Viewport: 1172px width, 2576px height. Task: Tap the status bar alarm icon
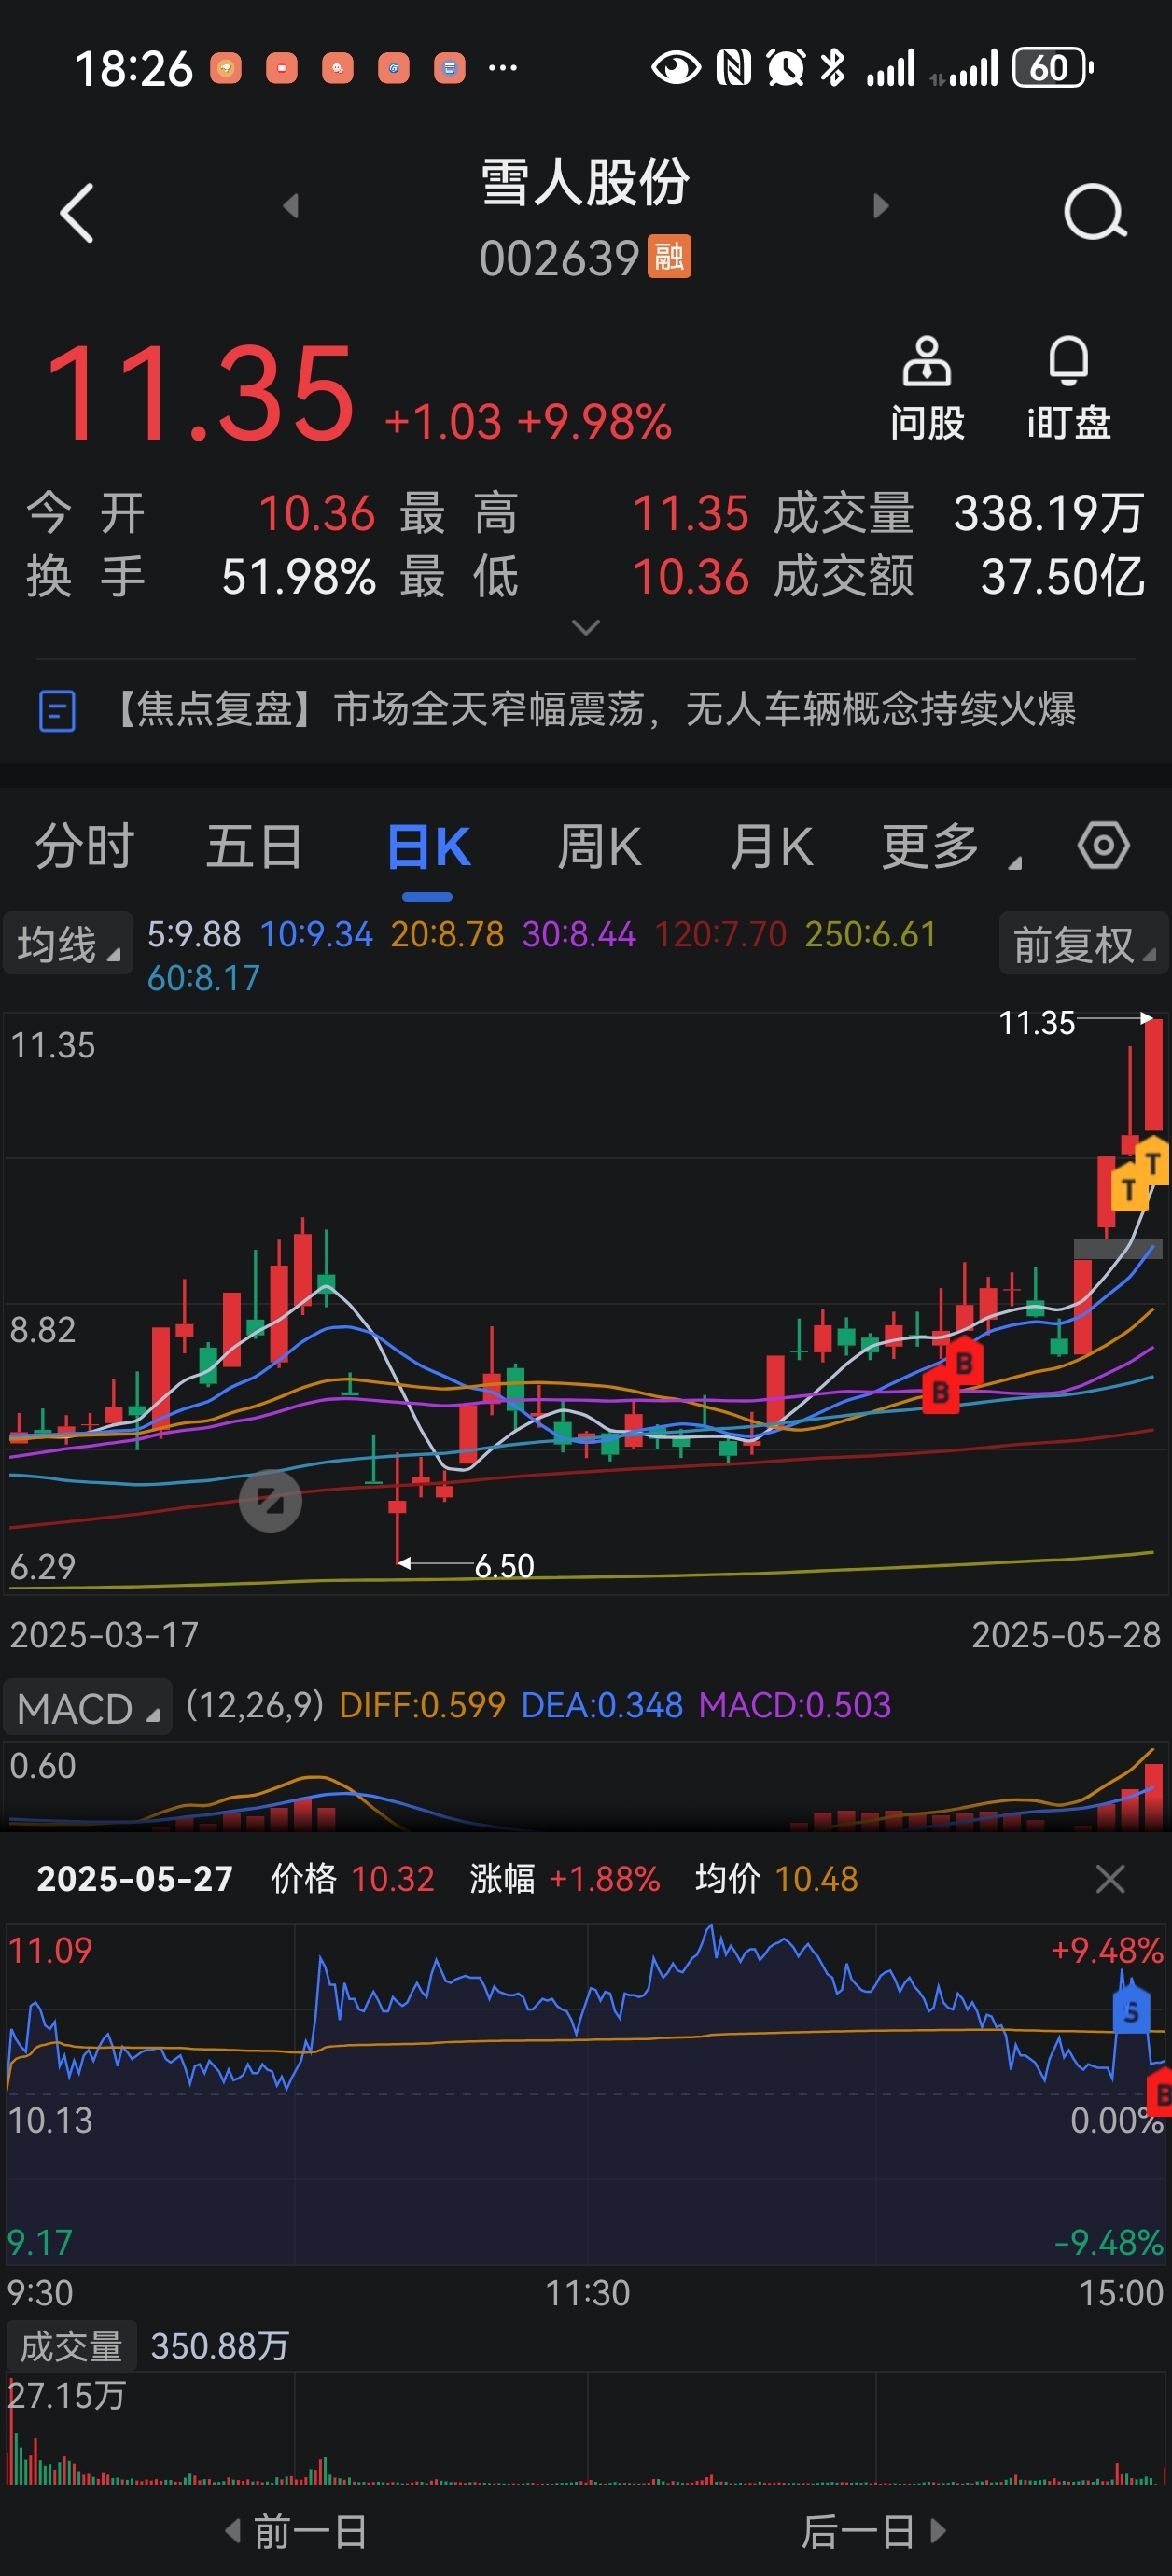(x=786, y=68)
